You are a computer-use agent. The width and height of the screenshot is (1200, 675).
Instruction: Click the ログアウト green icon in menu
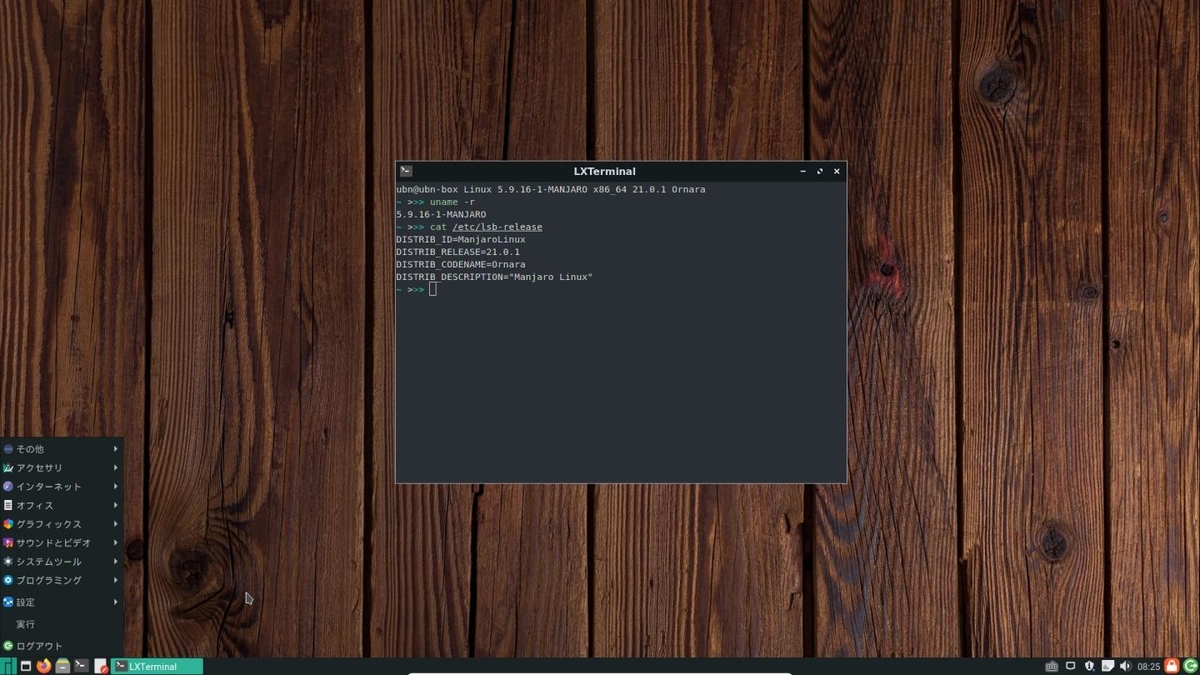(8, 646)
